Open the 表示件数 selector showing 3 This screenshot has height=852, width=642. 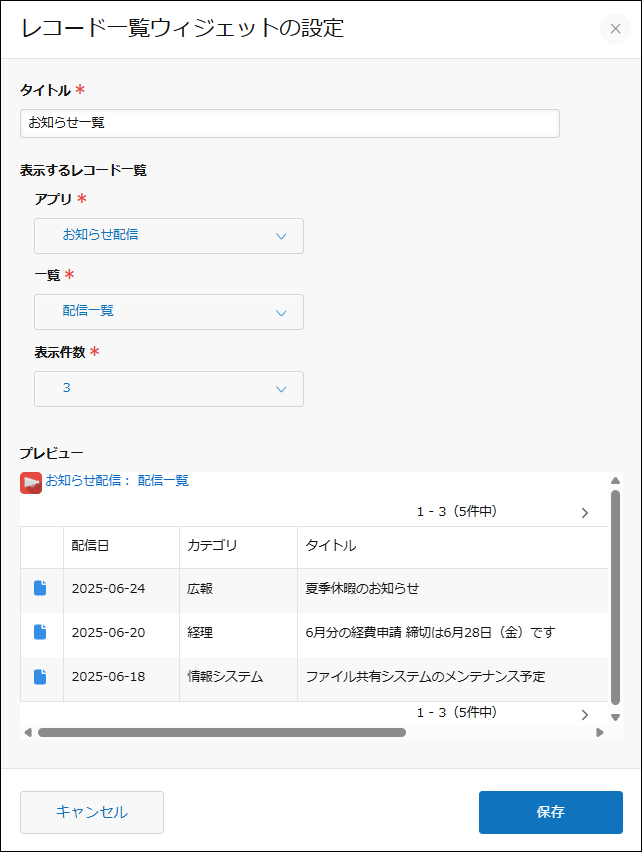(168, 389)
